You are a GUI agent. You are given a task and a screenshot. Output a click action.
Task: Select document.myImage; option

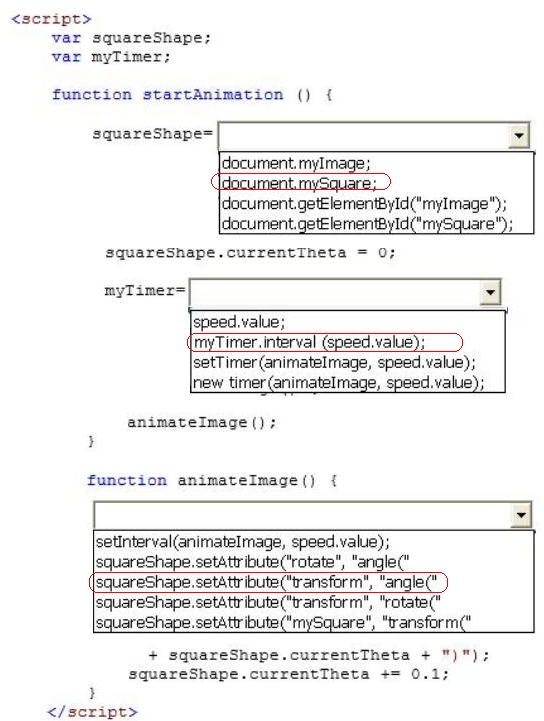tap(296, 163)
